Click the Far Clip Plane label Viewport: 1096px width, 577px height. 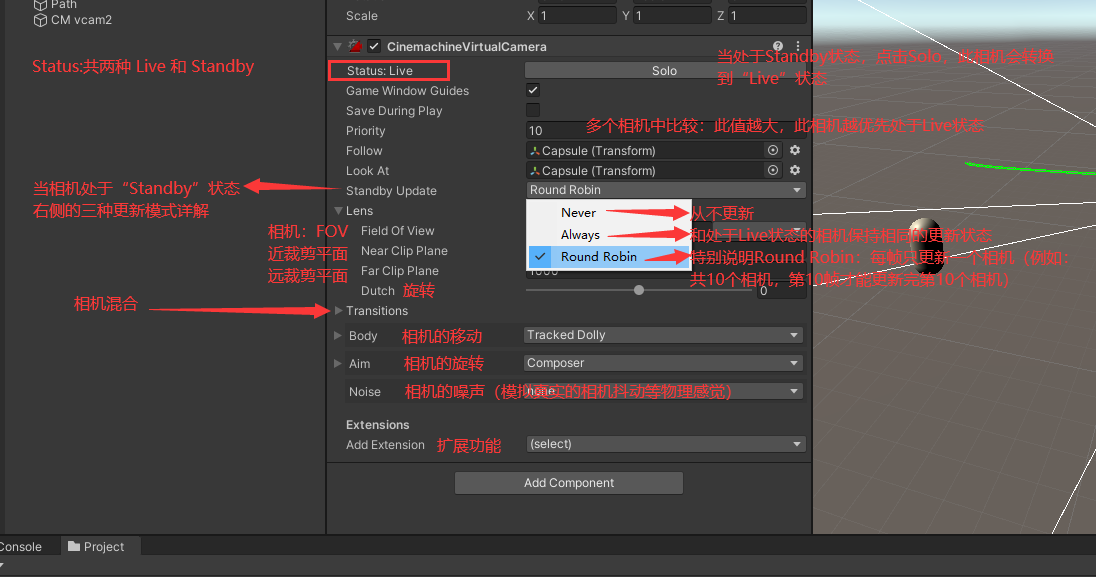[400, 271]
